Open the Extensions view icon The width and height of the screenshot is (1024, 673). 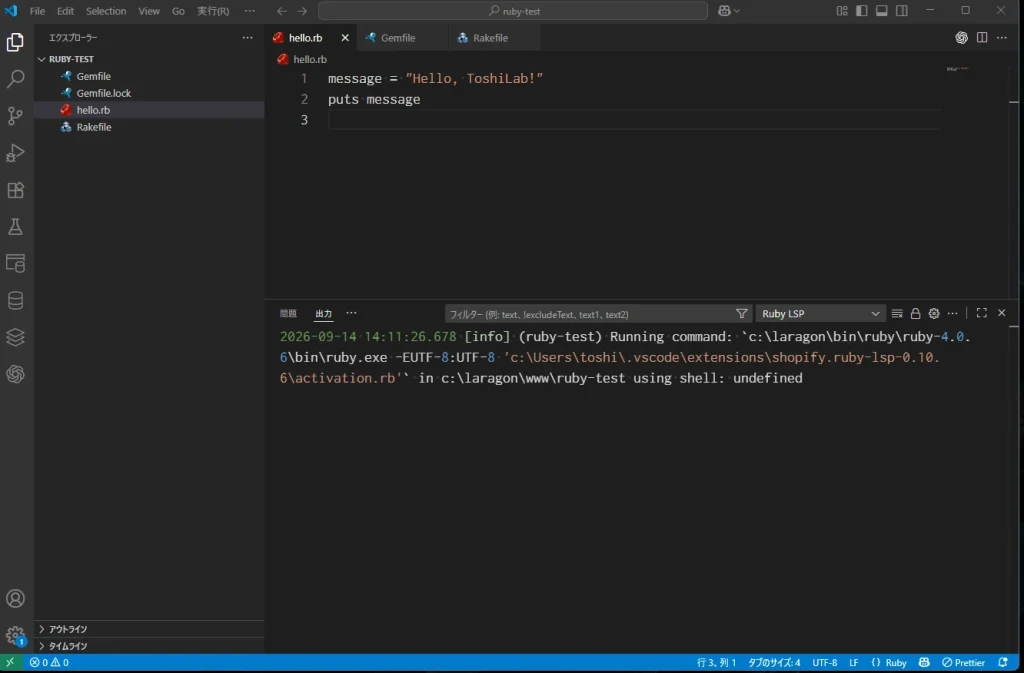tap(15, 190)
